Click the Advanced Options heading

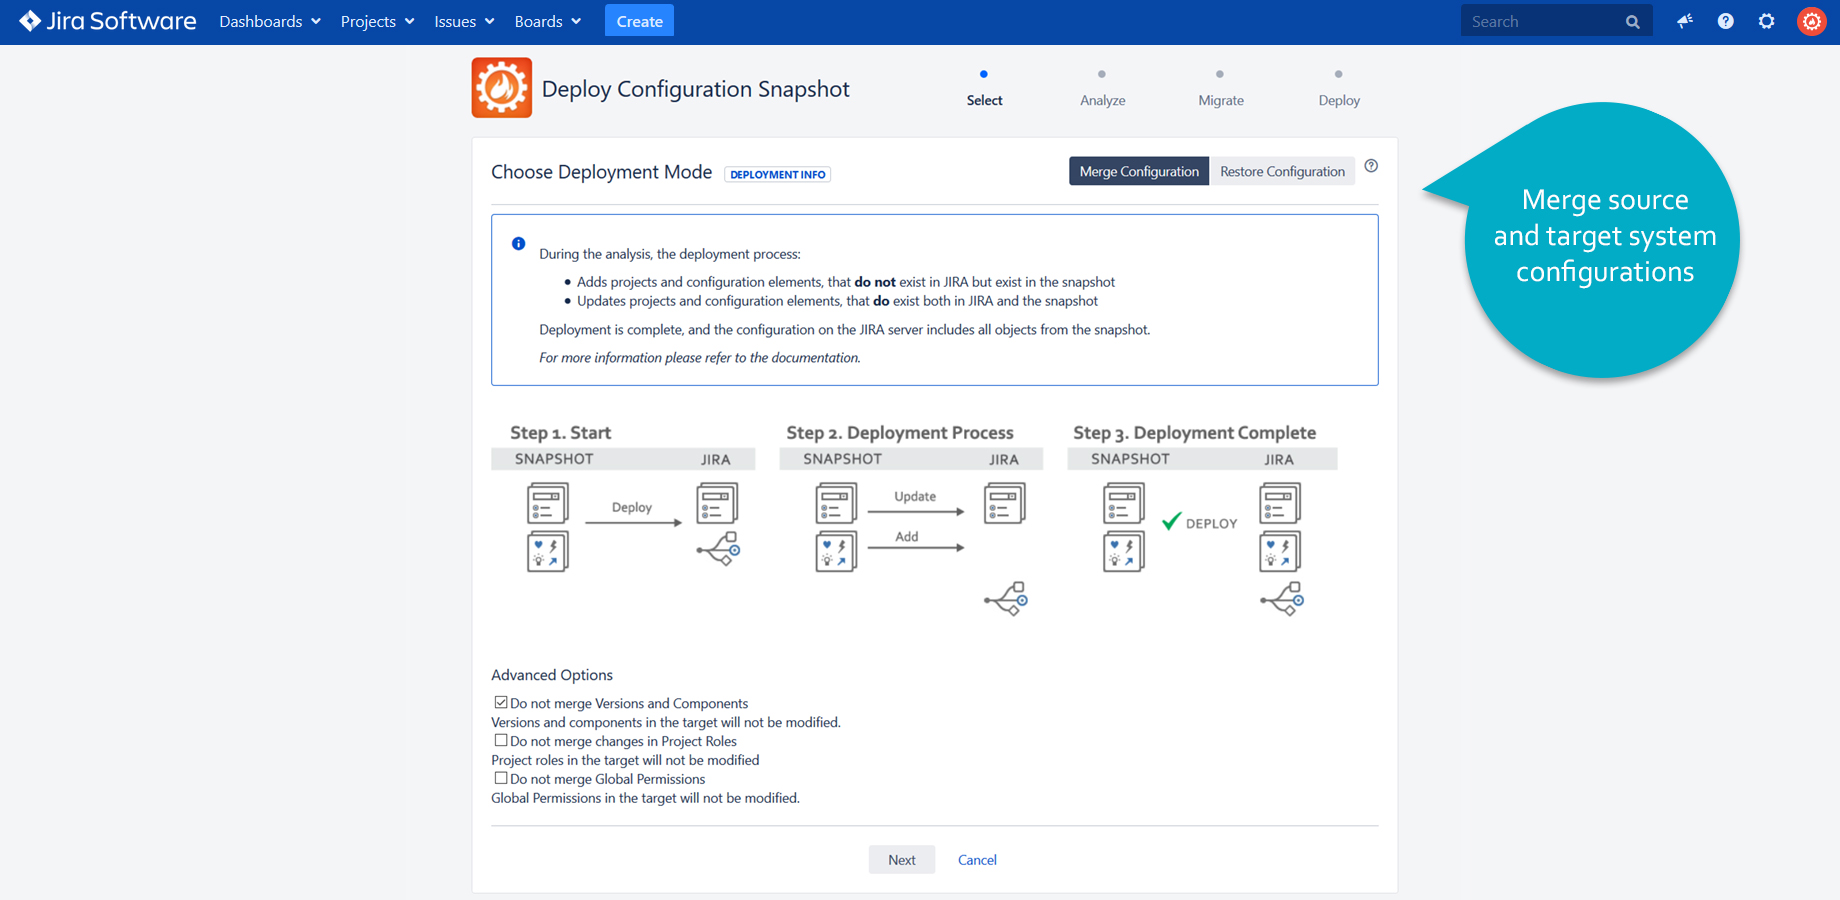(x=552, y=675)
